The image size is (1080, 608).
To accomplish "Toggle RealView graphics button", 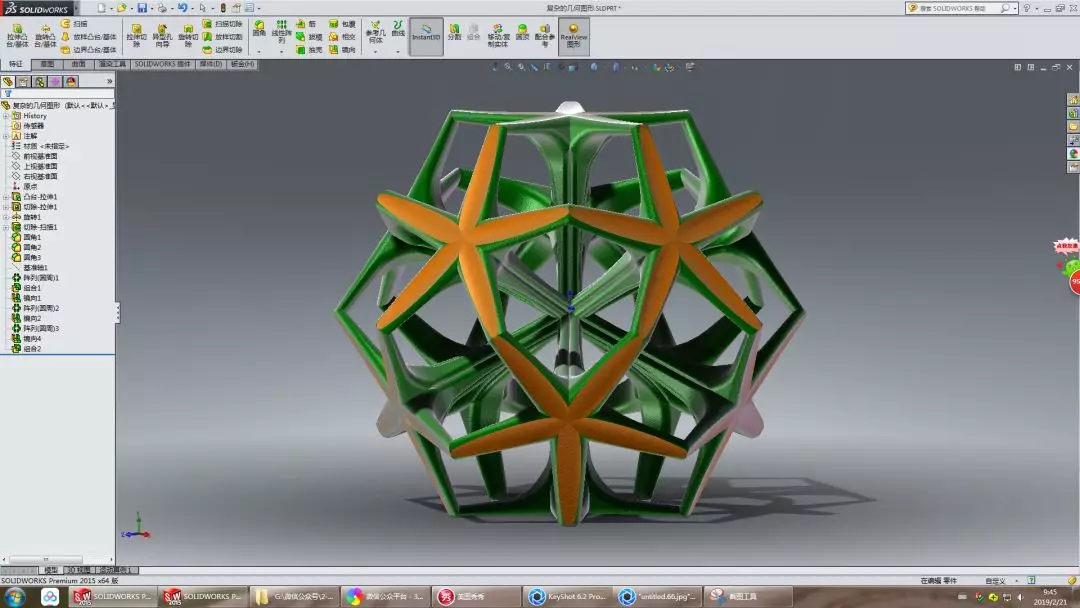I will click(x=573, y=36).
